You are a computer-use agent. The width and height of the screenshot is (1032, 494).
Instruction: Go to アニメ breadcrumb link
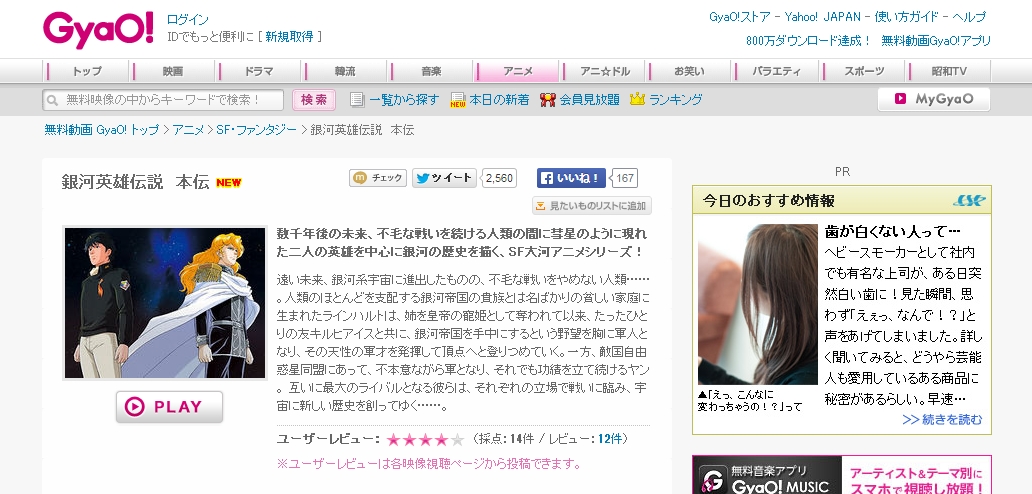(x=188, y=130)
